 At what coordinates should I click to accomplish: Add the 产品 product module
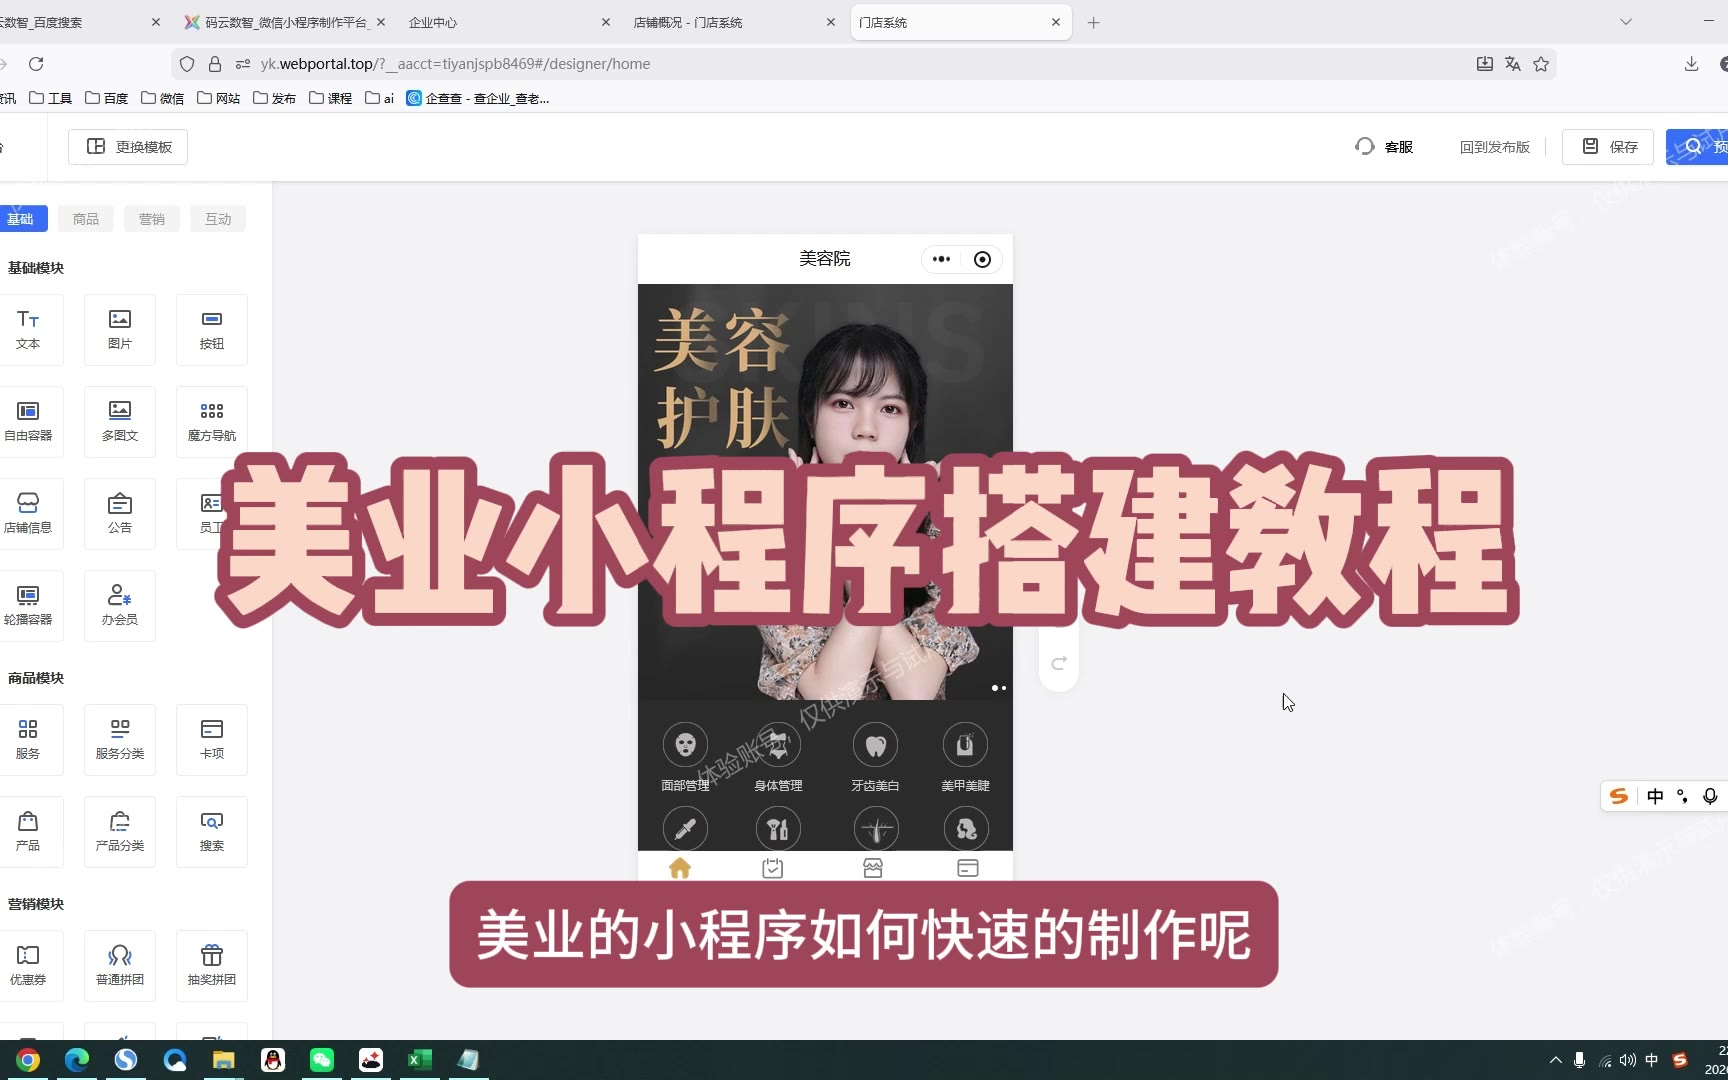(x=28, y=832)
